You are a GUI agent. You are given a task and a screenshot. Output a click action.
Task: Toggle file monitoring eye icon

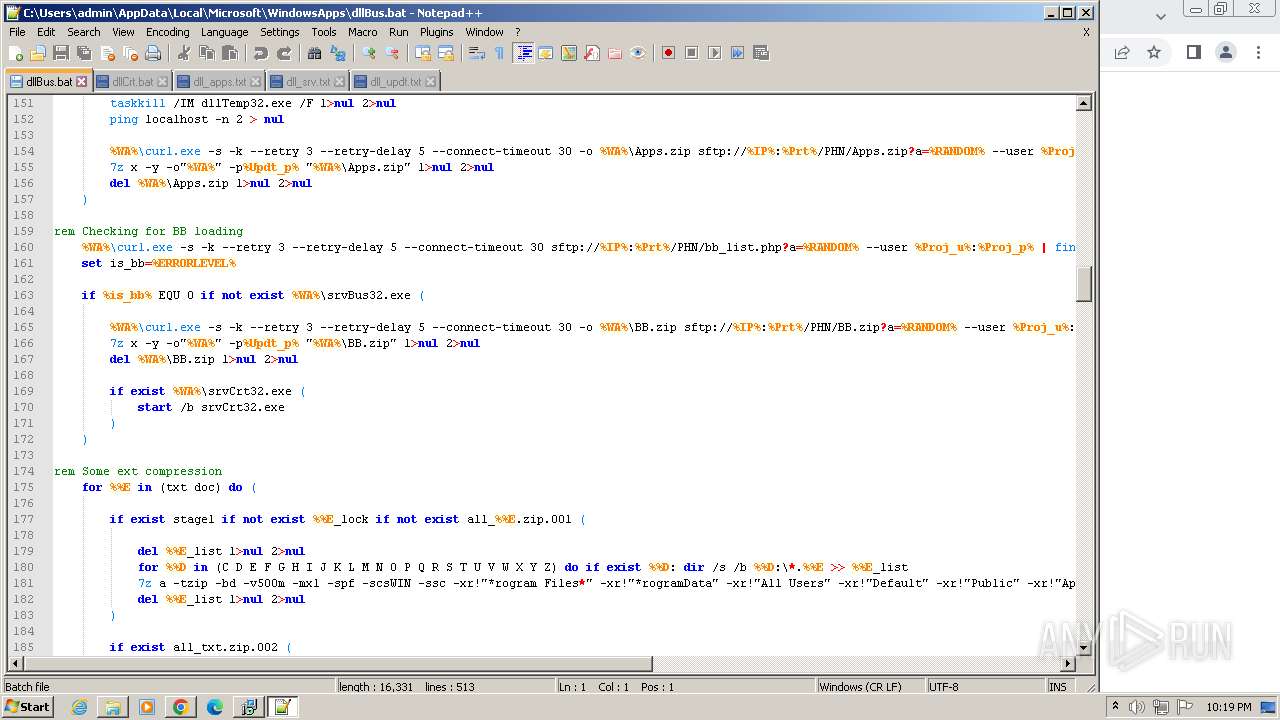click(638, 53)
